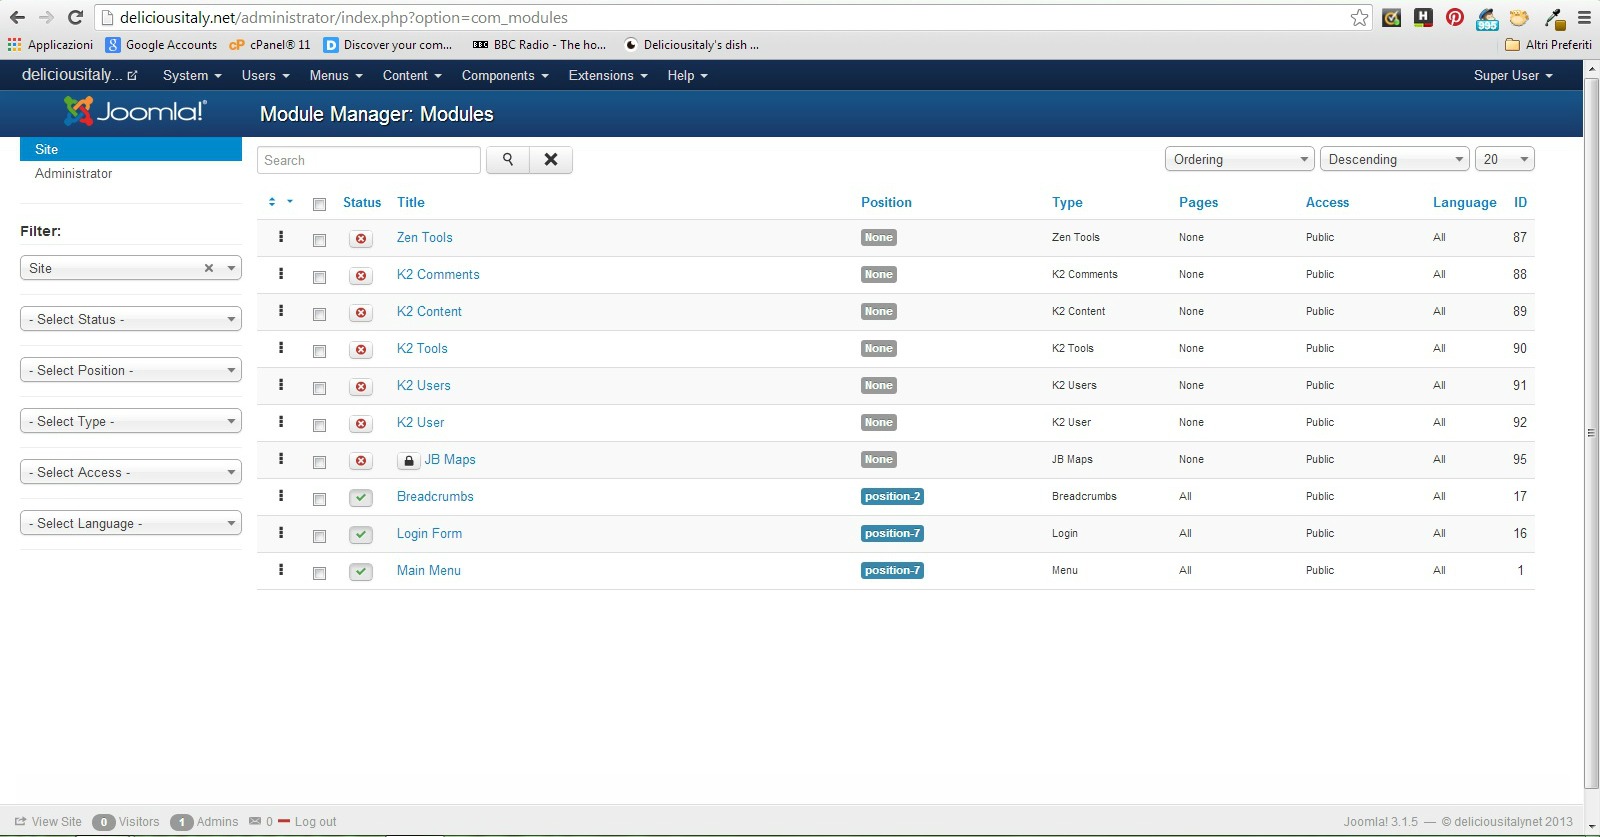Image resolution: width=1600 pixels, height=837 pixels.
Task: Open the K2 Comments module link
Action: [x=438, y=274]
